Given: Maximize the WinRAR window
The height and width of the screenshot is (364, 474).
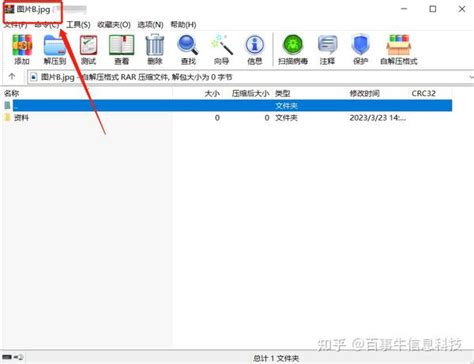Looking at the screenshot, I should pyautogui.click(x=433, y=9).
